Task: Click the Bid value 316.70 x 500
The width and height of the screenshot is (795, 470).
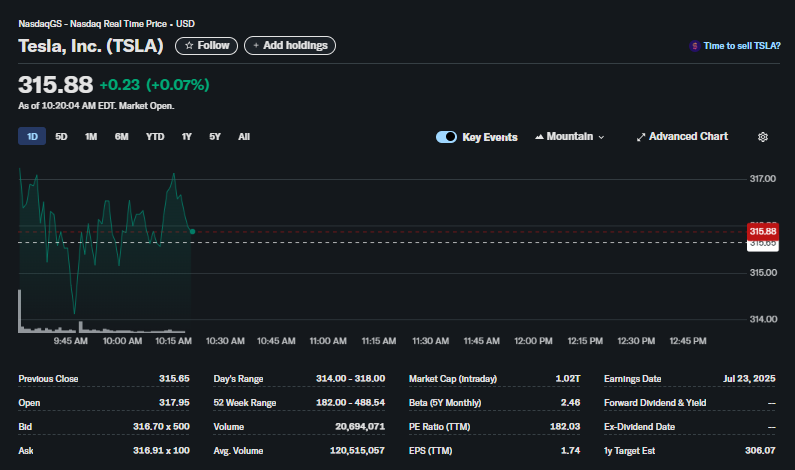Action: (x=161, y=426)
